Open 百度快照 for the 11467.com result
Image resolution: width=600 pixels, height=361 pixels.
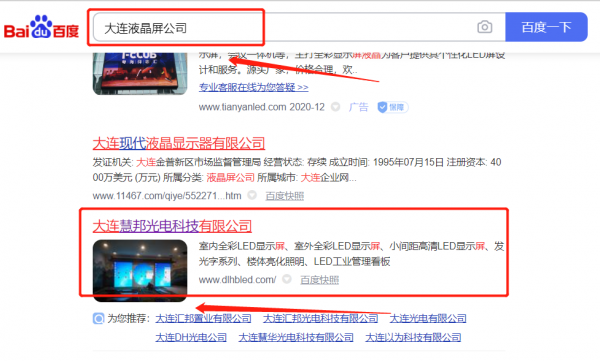[285, 196]
